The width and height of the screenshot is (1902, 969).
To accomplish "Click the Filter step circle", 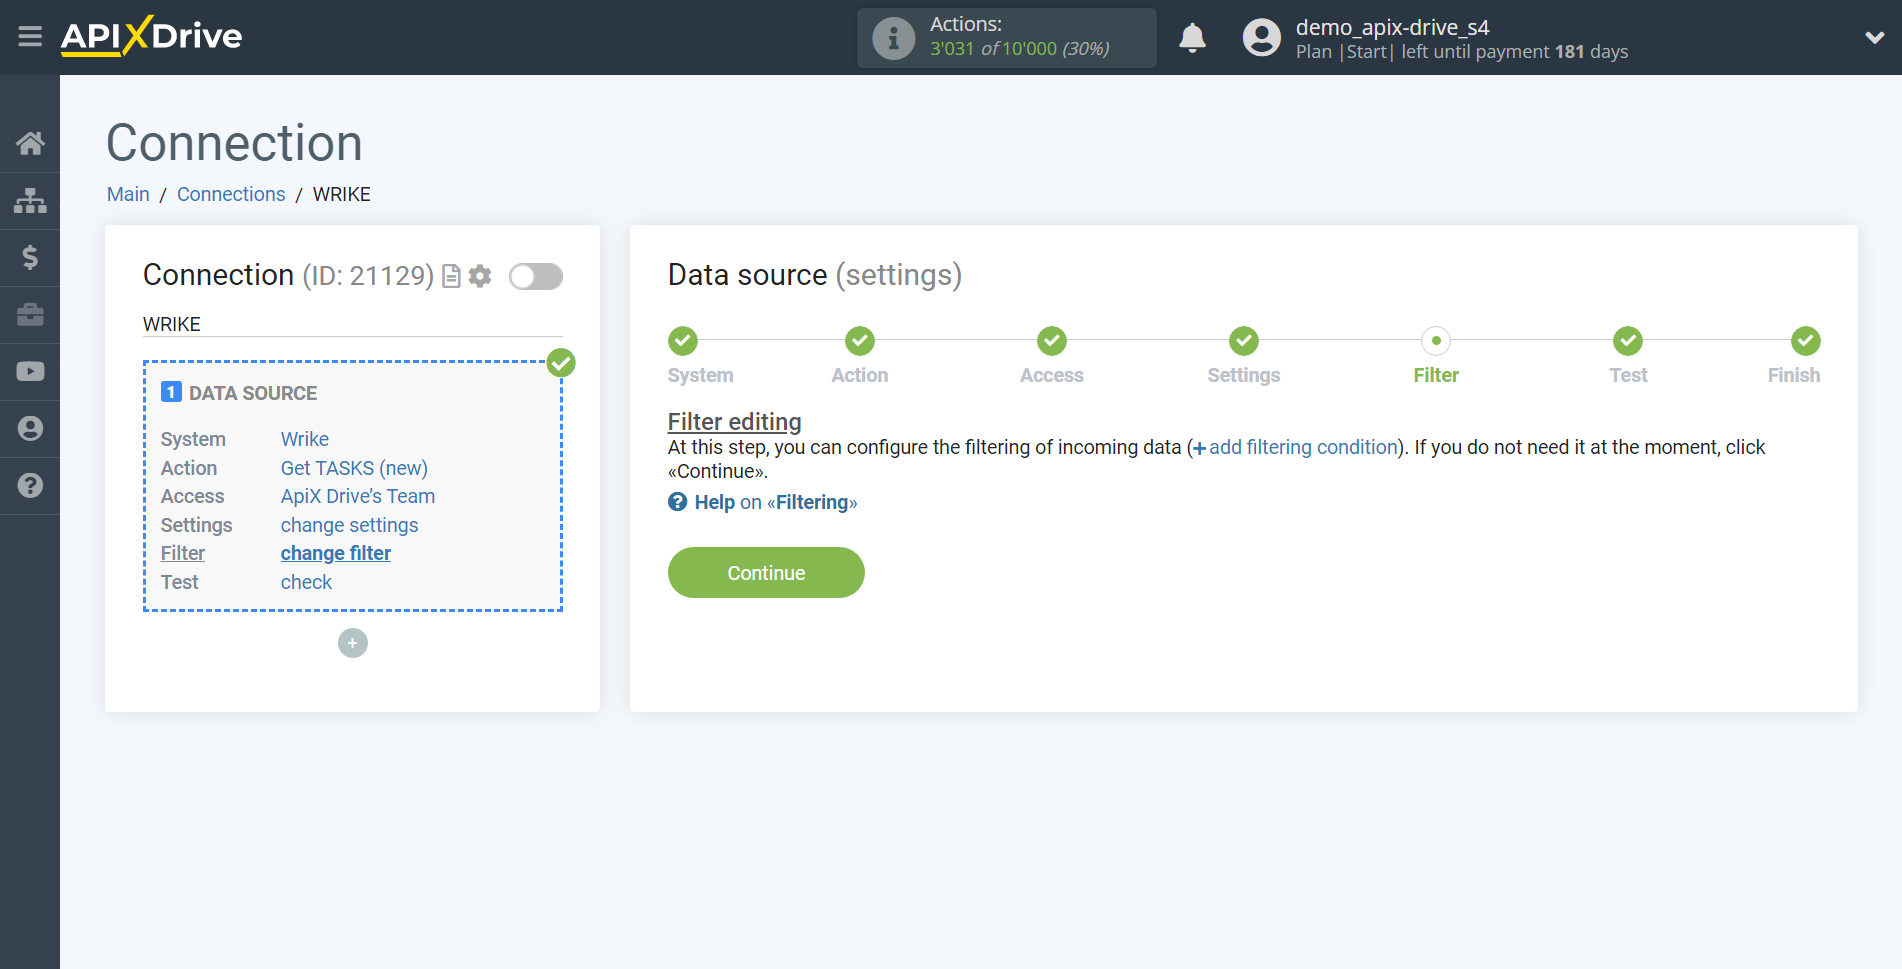I will tap(1436, 341).
